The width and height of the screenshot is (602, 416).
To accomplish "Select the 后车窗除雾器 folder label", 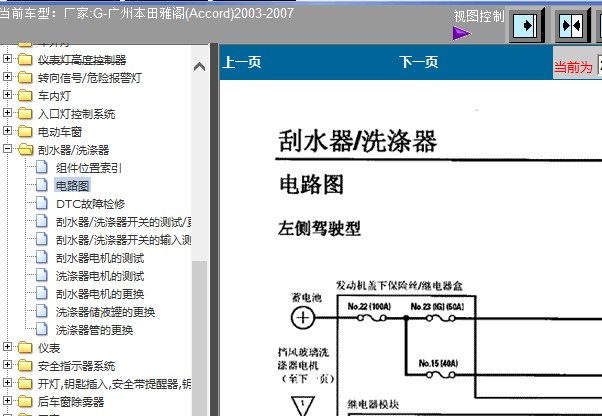I will (71, 402).
